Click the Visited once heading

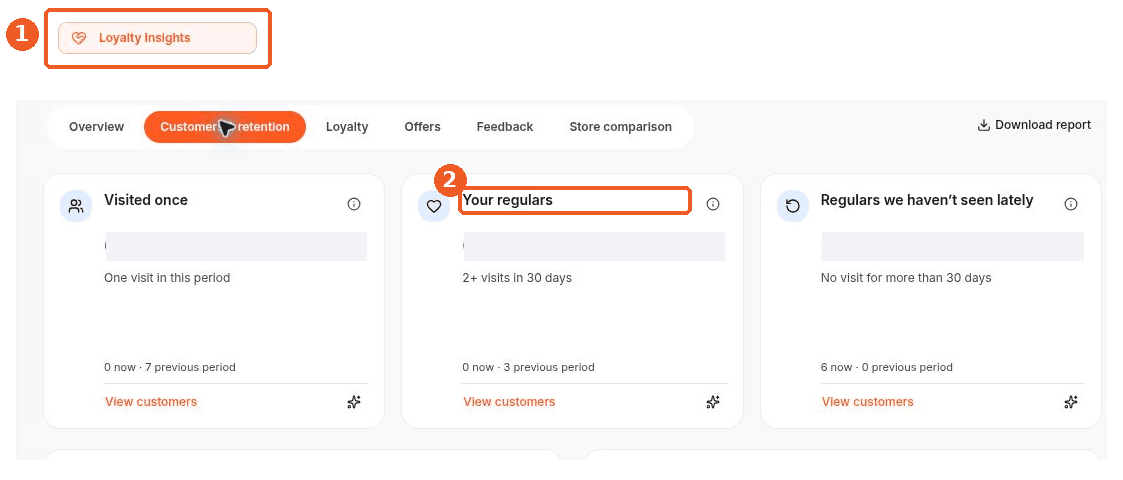coord(146,200)
